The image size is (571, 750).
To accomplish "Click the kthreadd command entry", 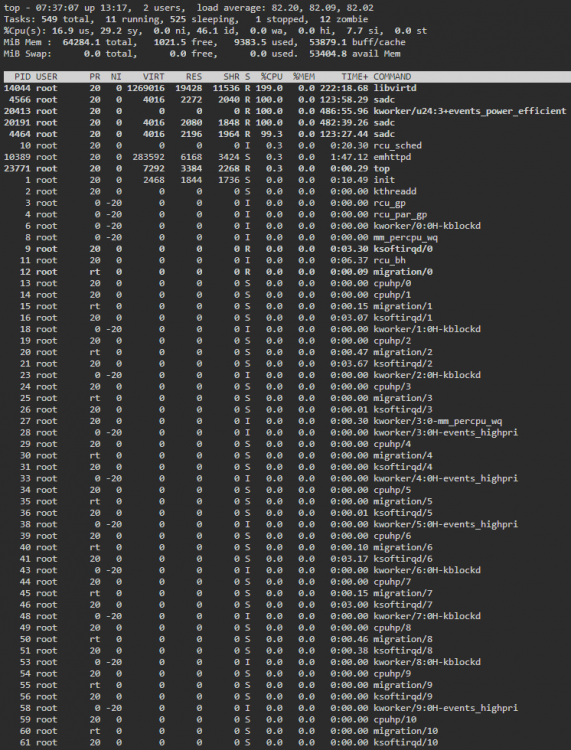I will point(395,191).
